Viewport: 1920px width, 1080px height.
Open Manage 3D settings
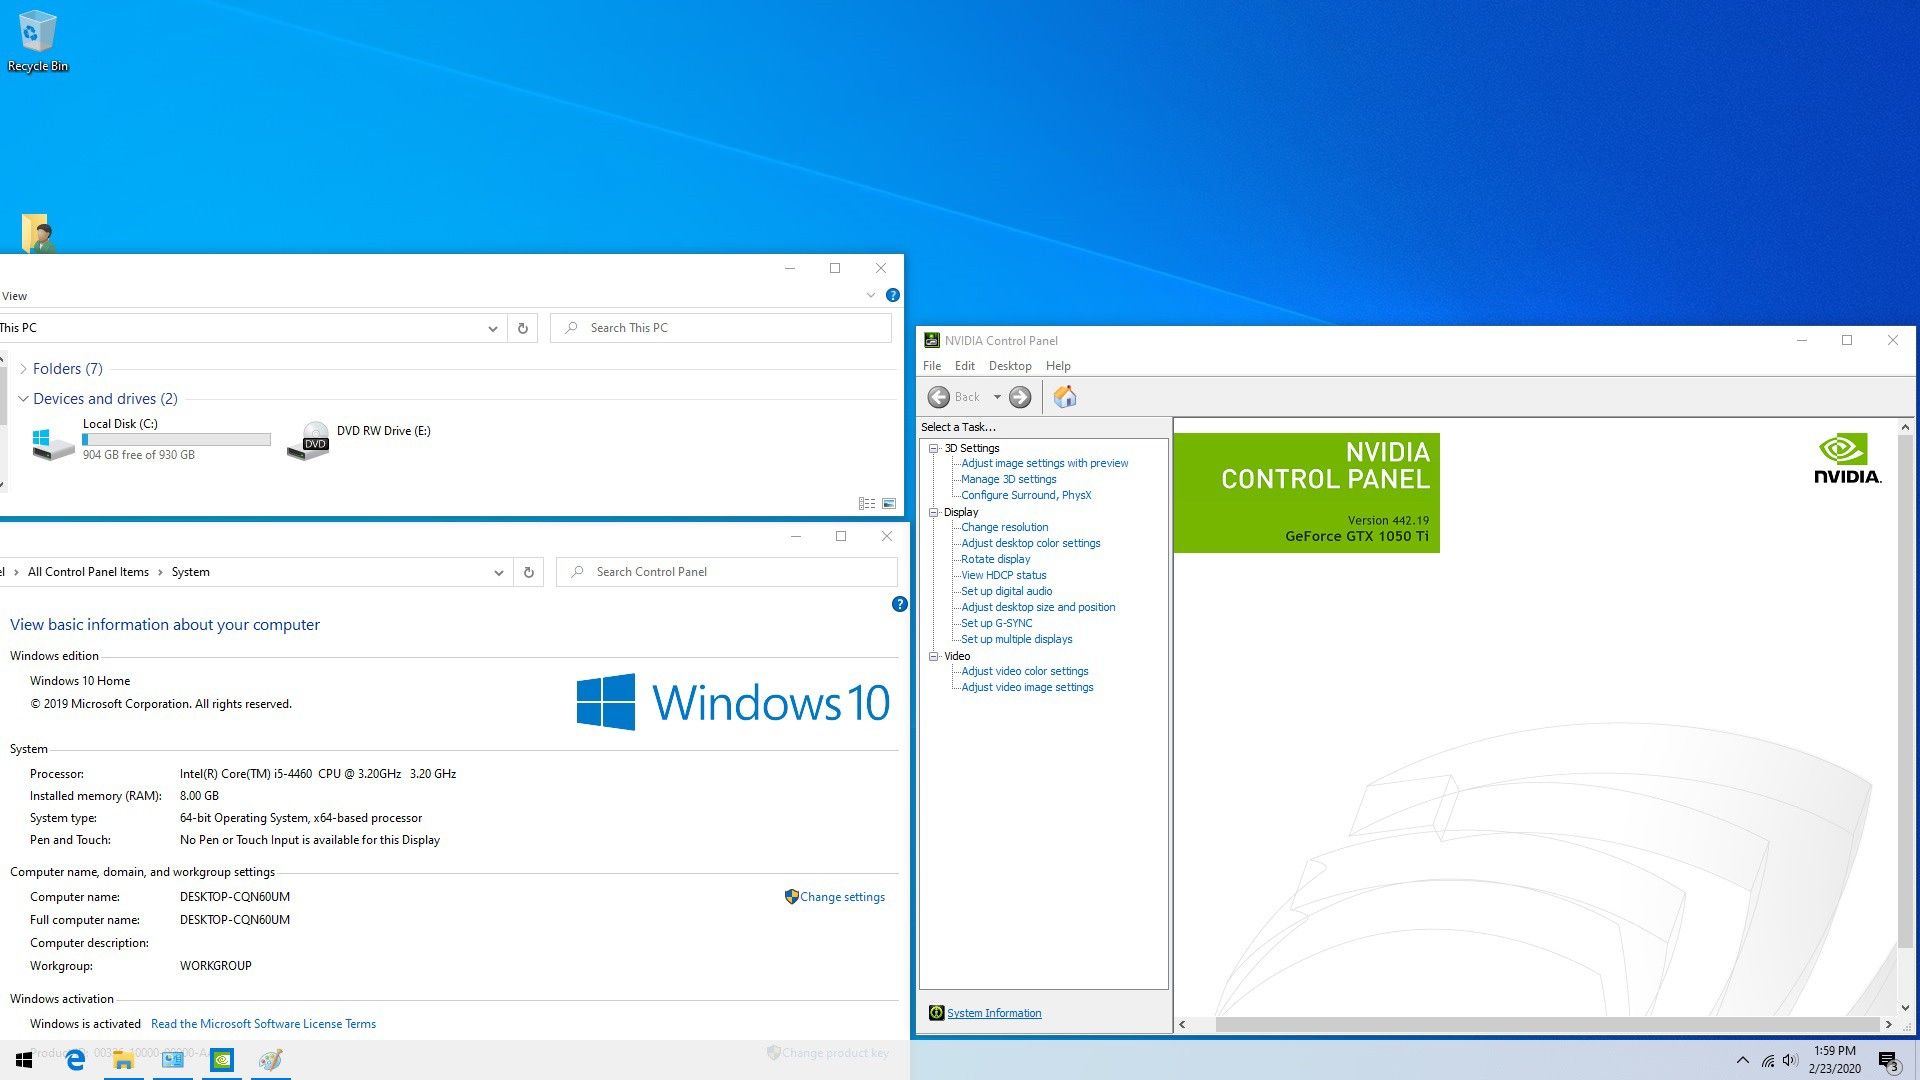[1008, 479]
